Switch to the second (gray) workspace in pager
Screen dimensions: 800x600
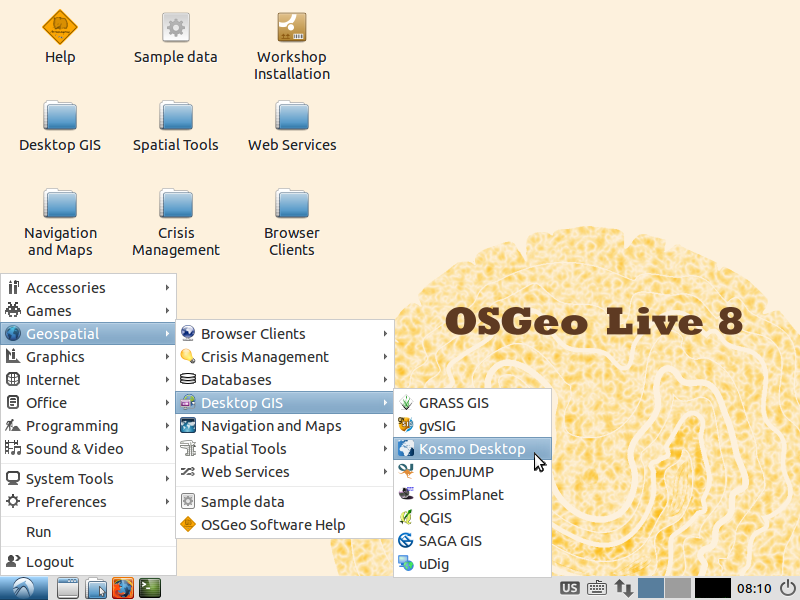678,588
